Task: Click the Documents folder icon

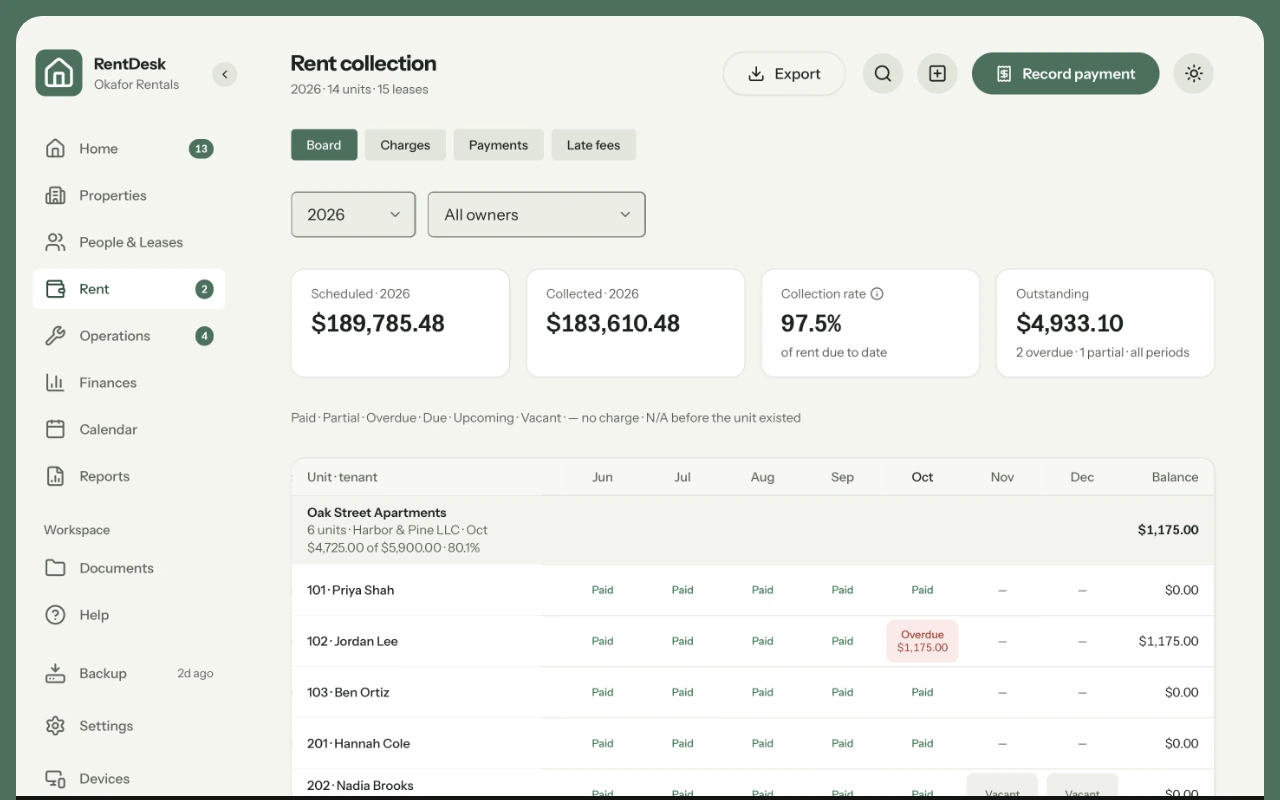Action: [56, 568]
